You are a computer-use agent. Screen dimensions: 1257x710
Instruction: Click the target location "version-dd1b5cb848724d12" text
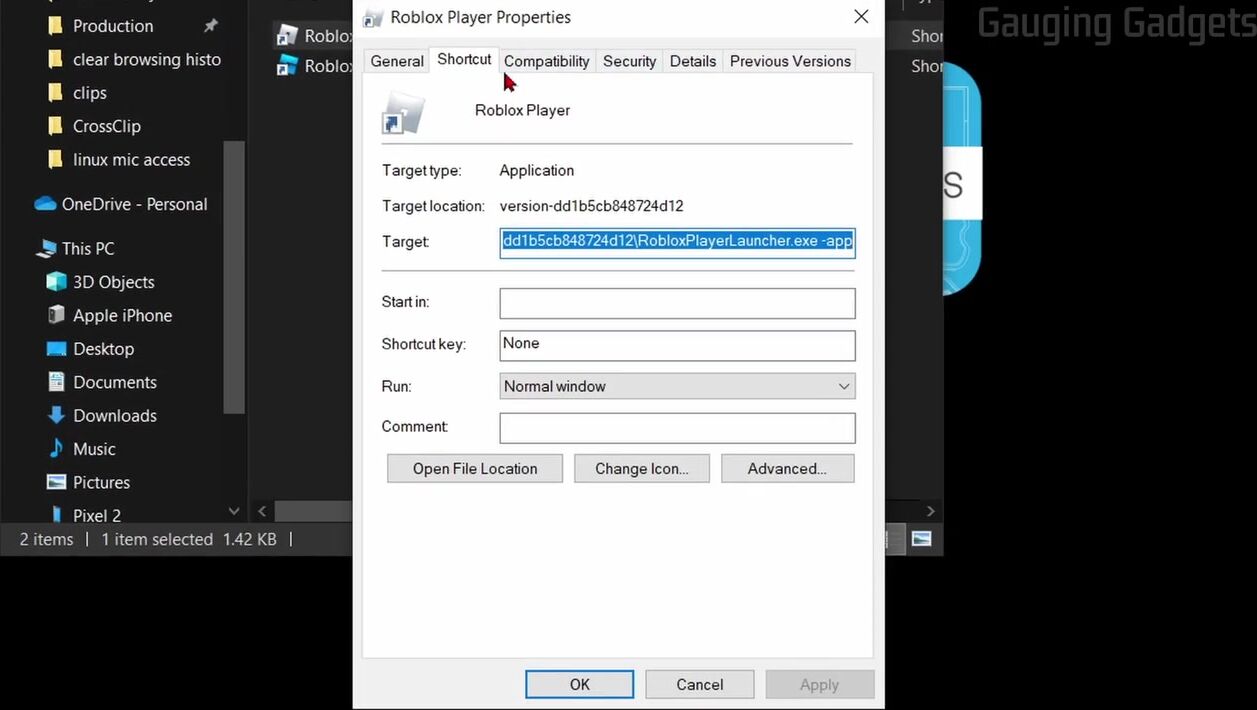tap(592, 206)
